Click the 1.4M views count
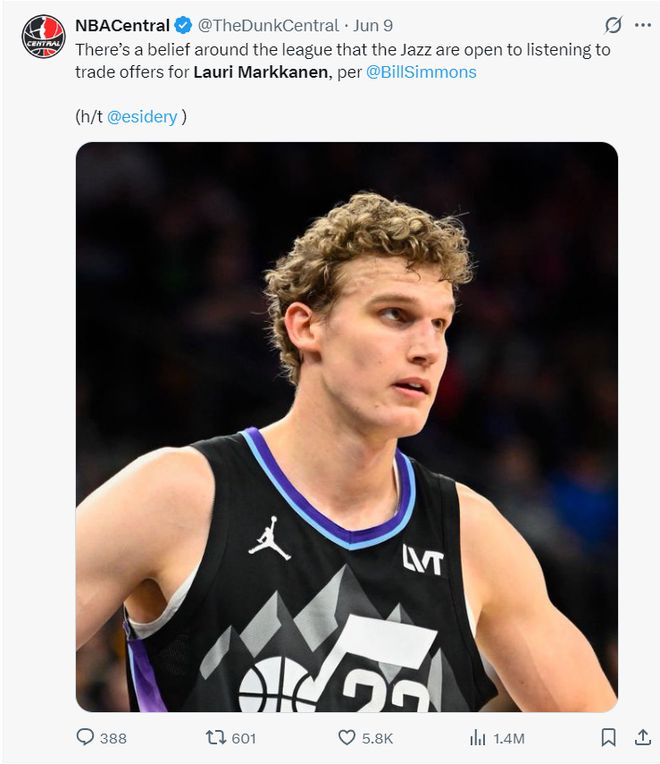 (509, 738)
